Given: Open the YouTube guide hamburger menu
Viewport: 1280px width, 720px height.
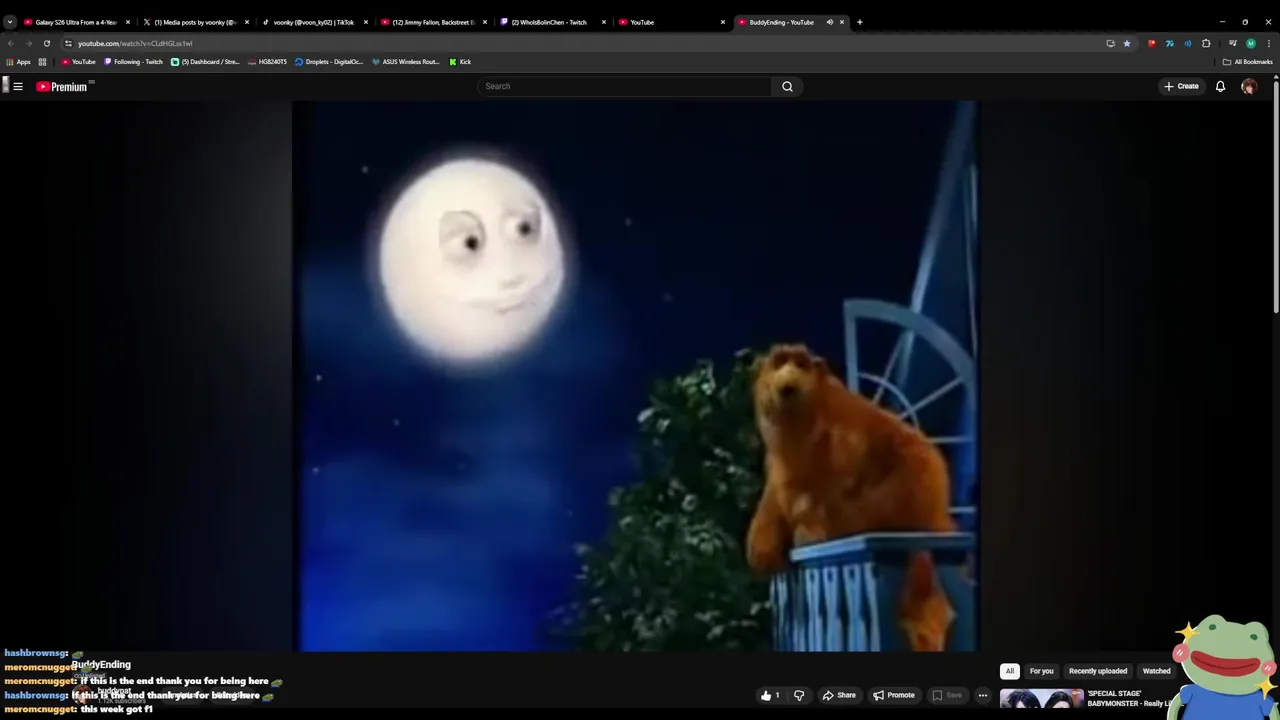Looking at the screenshot, I should coord(18,87).
